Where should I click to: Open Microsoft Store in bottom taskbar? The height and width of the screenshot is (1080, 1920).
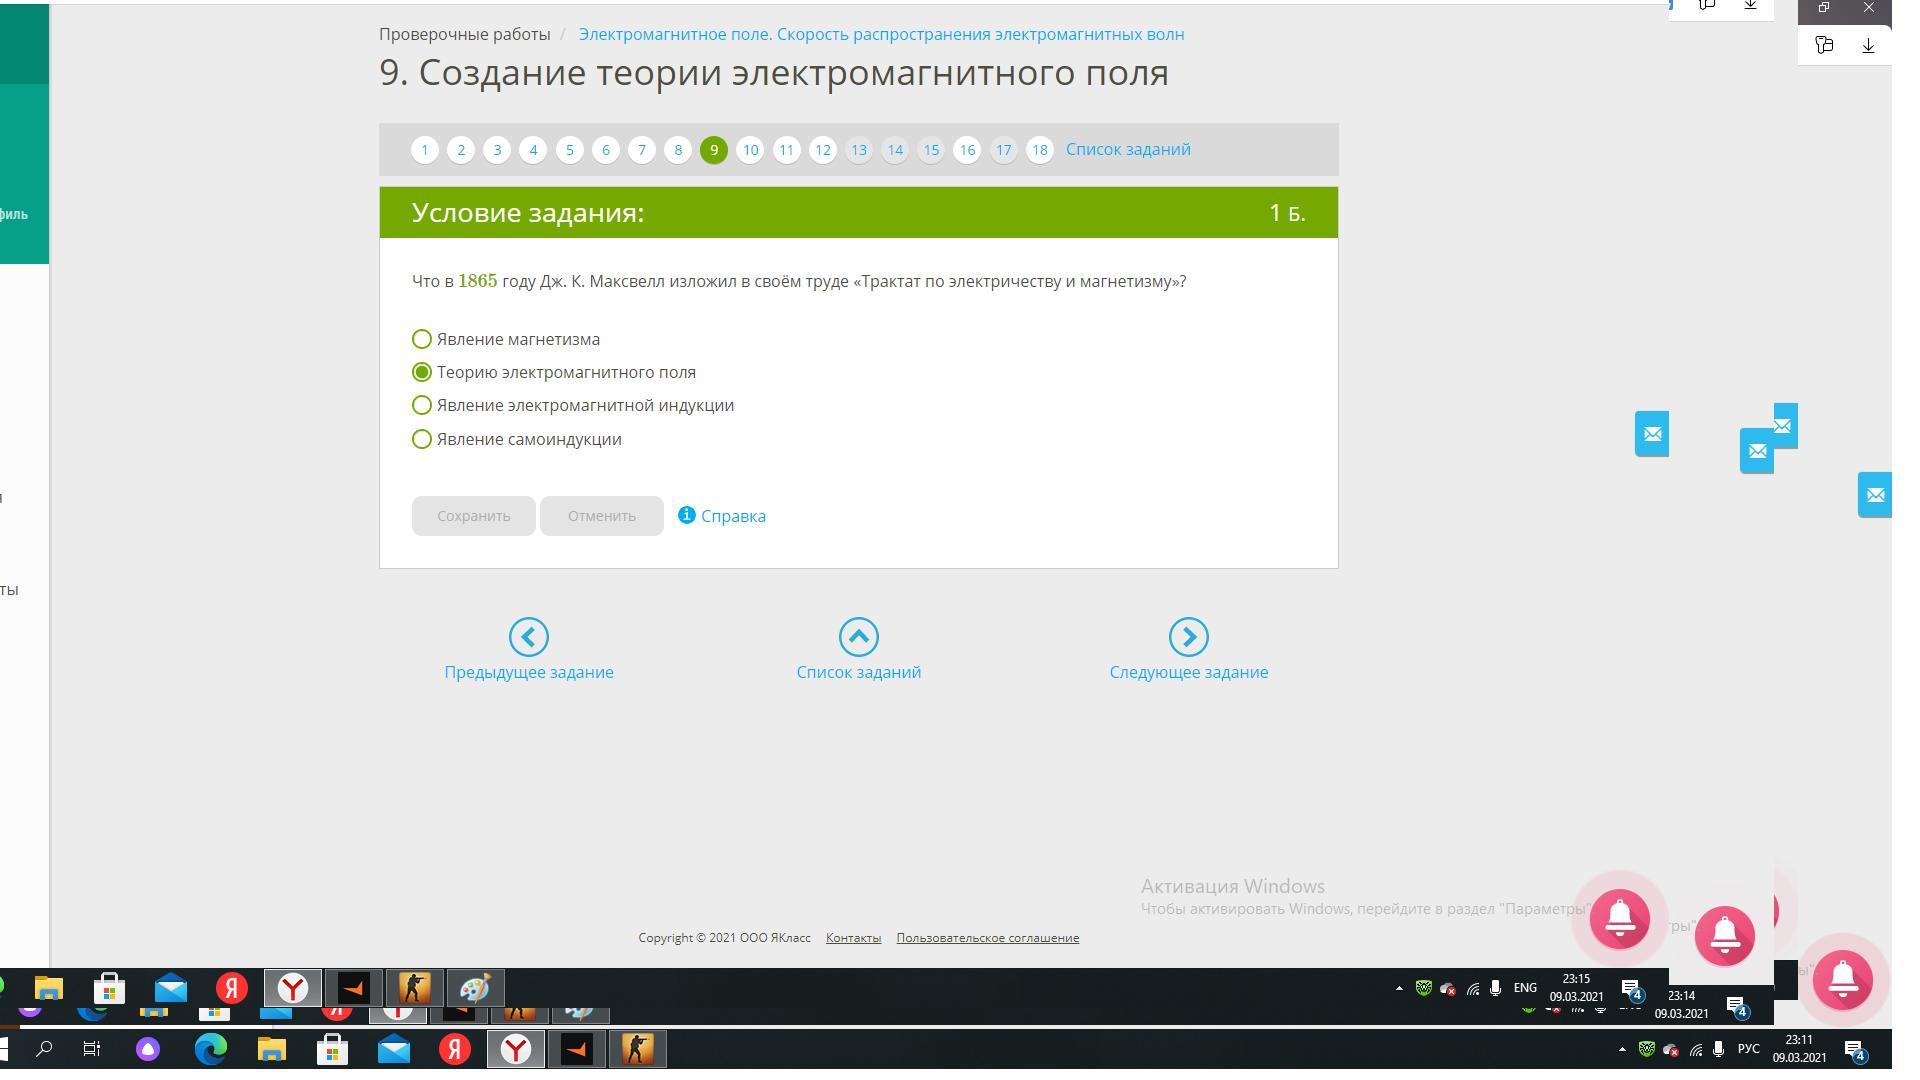click(332, 1049)
